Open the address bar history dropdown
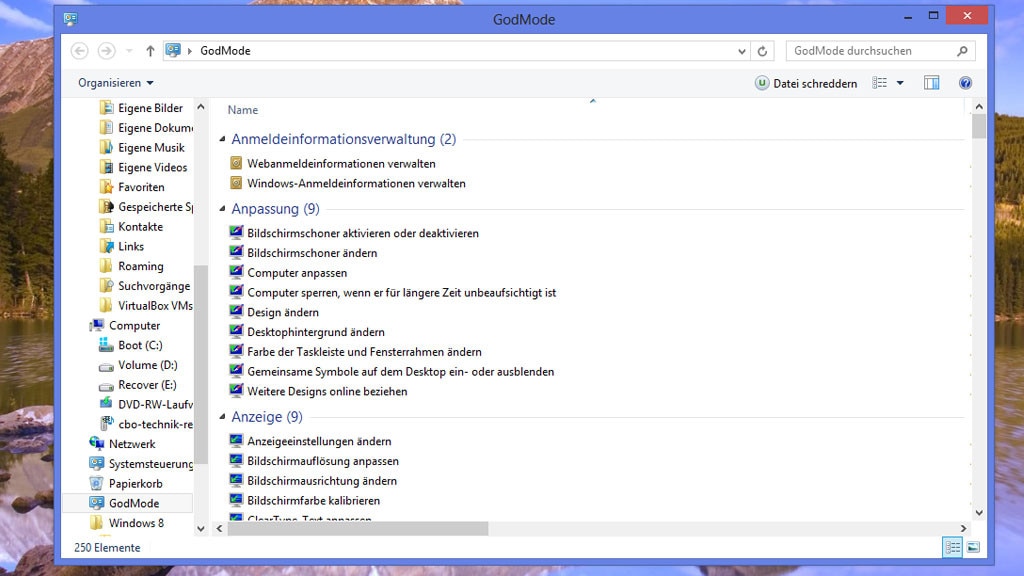 (x=742, y=51)
